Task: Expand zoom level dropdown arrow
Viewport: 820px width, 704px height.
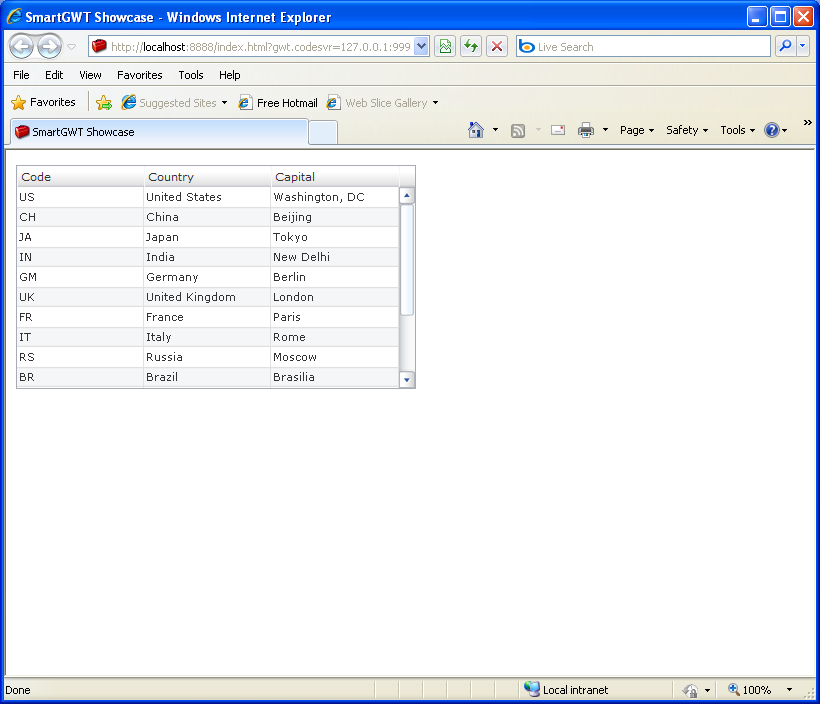Action: (x=789, y=690)
